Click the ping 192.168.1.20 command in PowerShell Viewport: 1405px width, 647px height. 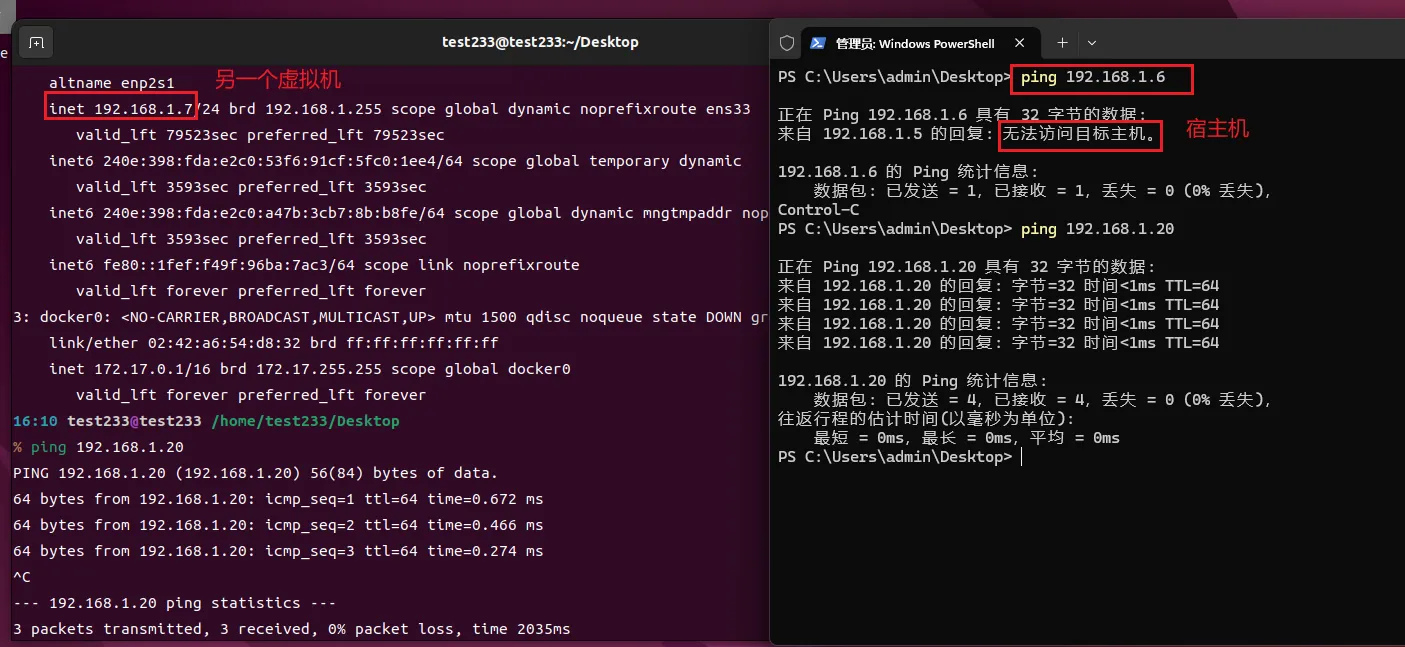1097,229
